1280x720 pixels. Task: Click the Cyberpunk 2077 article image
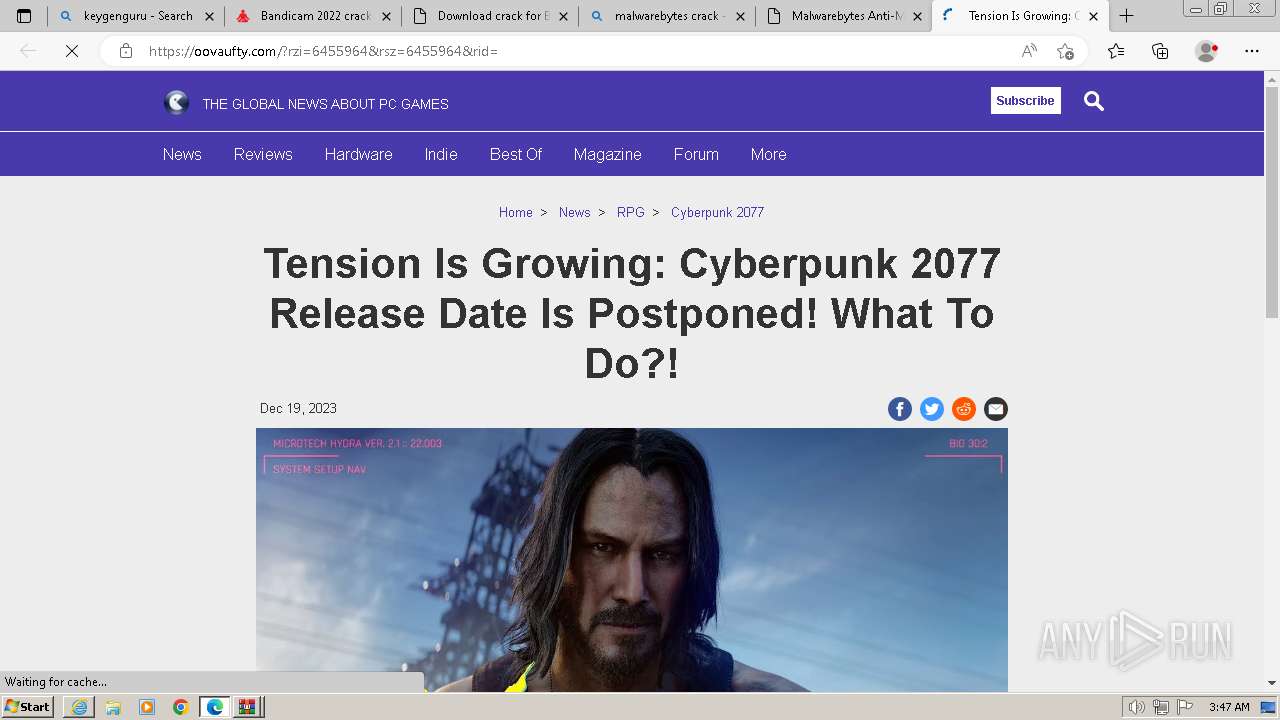632,560
